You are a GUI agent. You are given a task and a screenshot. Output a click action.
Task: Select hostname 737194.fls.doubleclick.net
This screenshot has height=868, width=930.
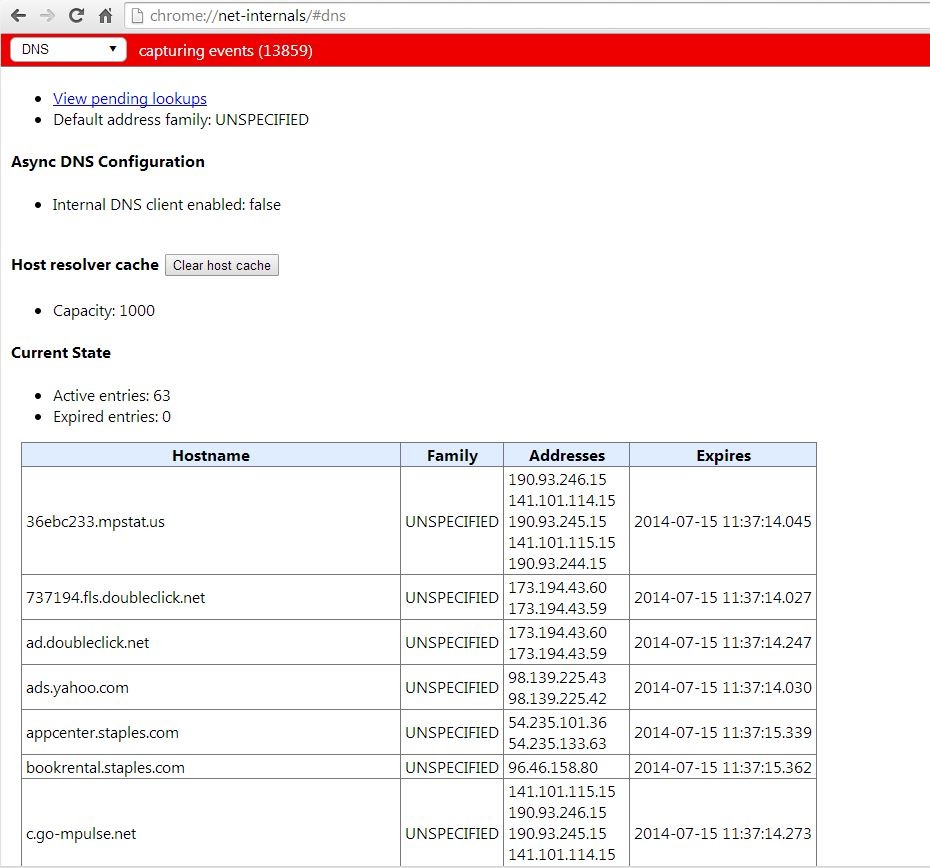[116, 597]
